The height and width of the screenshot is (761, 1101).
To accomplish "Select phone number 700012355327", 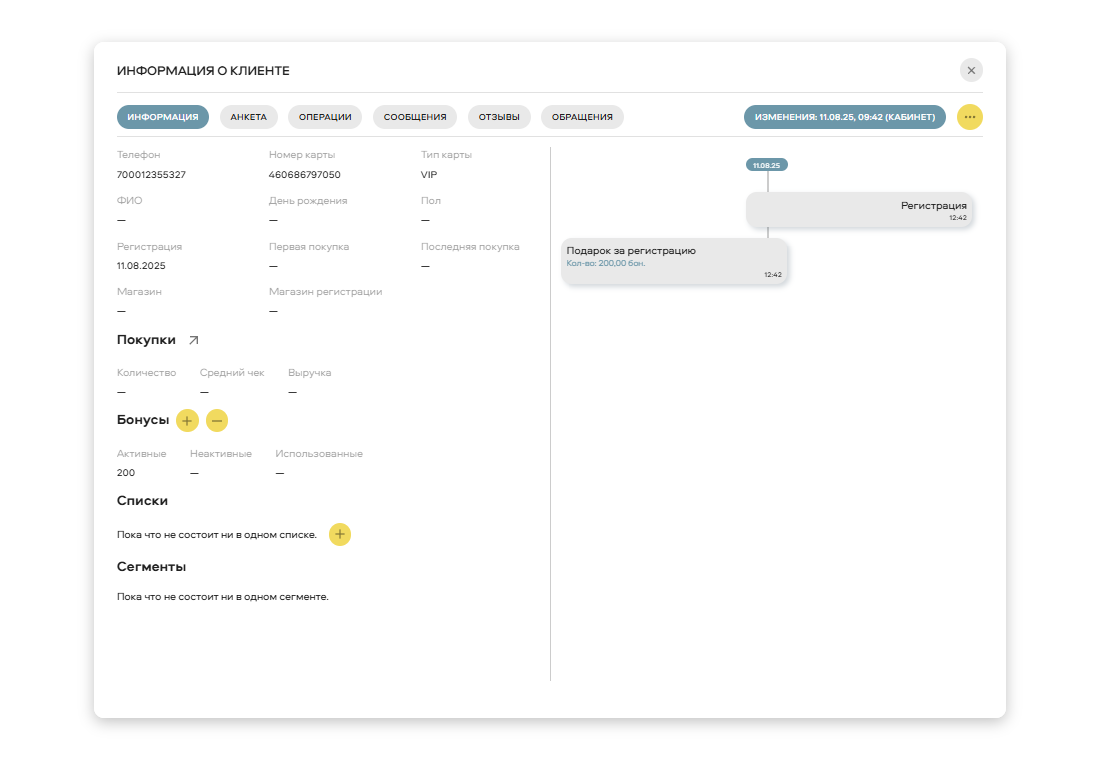I will coord(152,175).
